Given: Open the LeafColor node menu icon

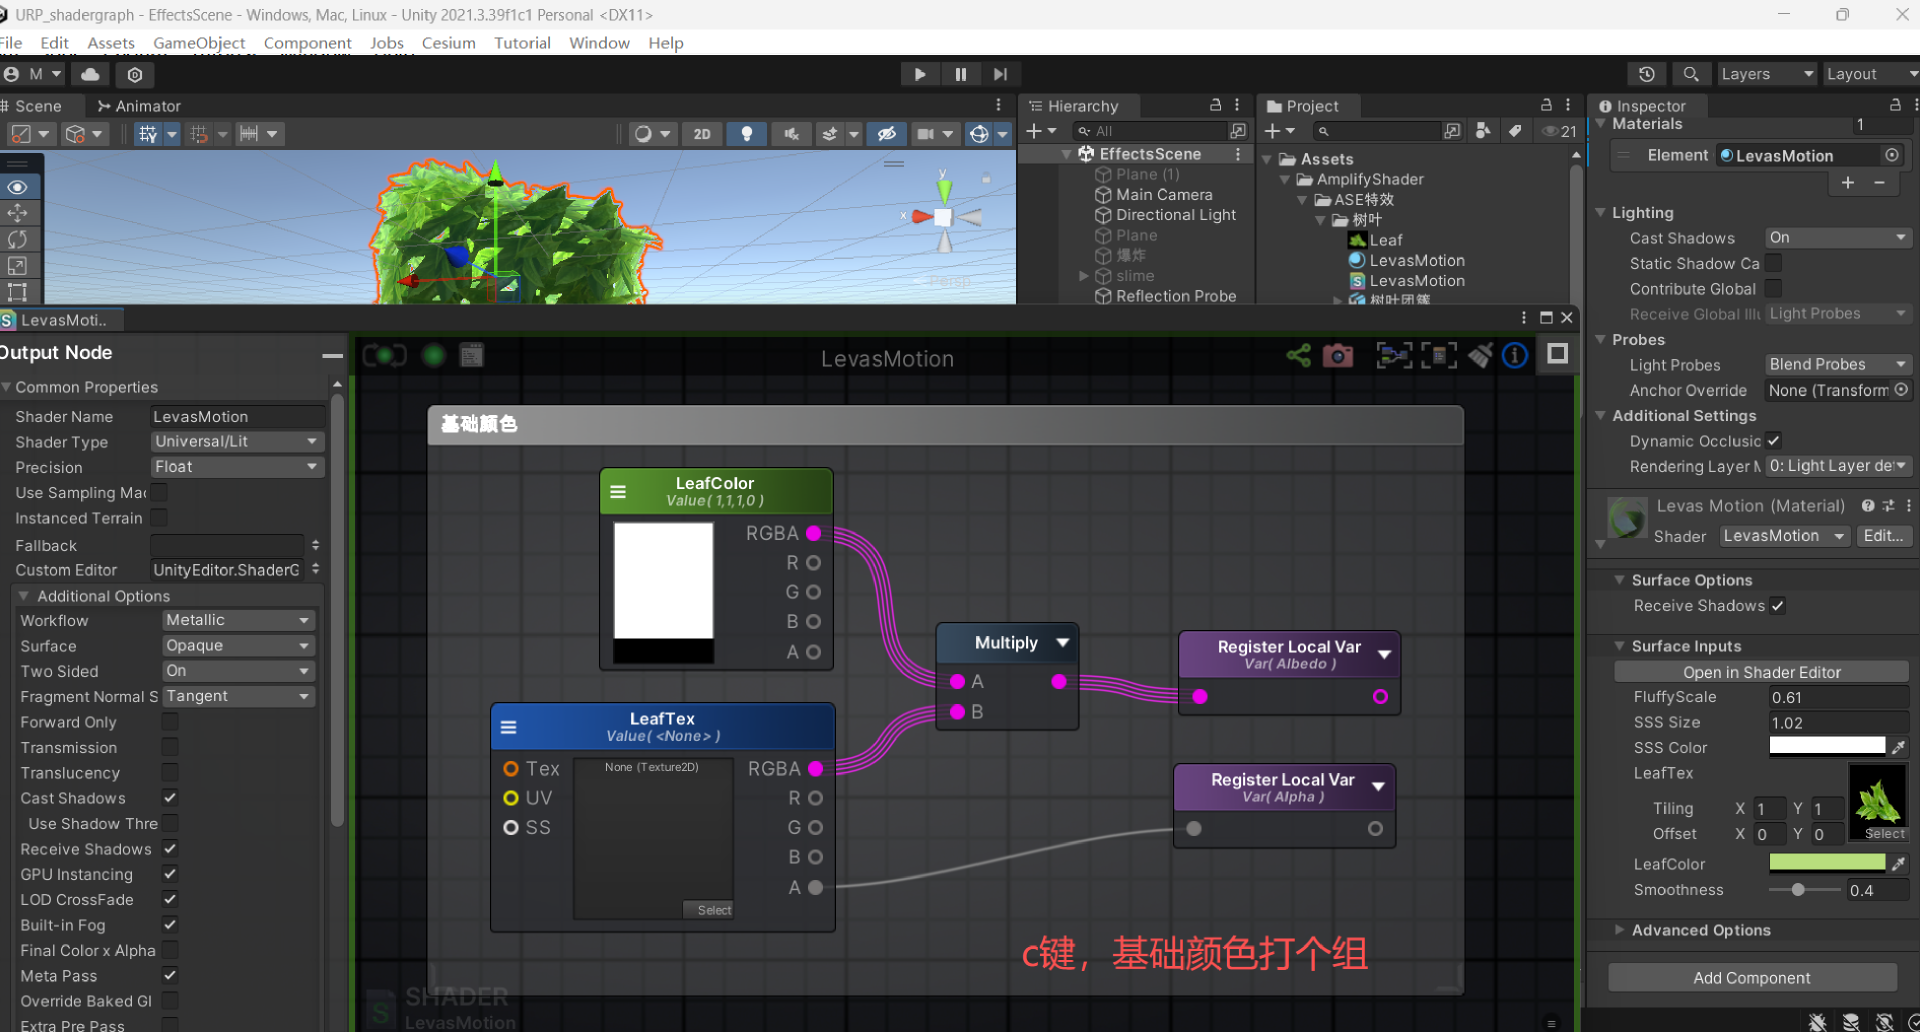Looking at the screenshot, I should [618, 491].
